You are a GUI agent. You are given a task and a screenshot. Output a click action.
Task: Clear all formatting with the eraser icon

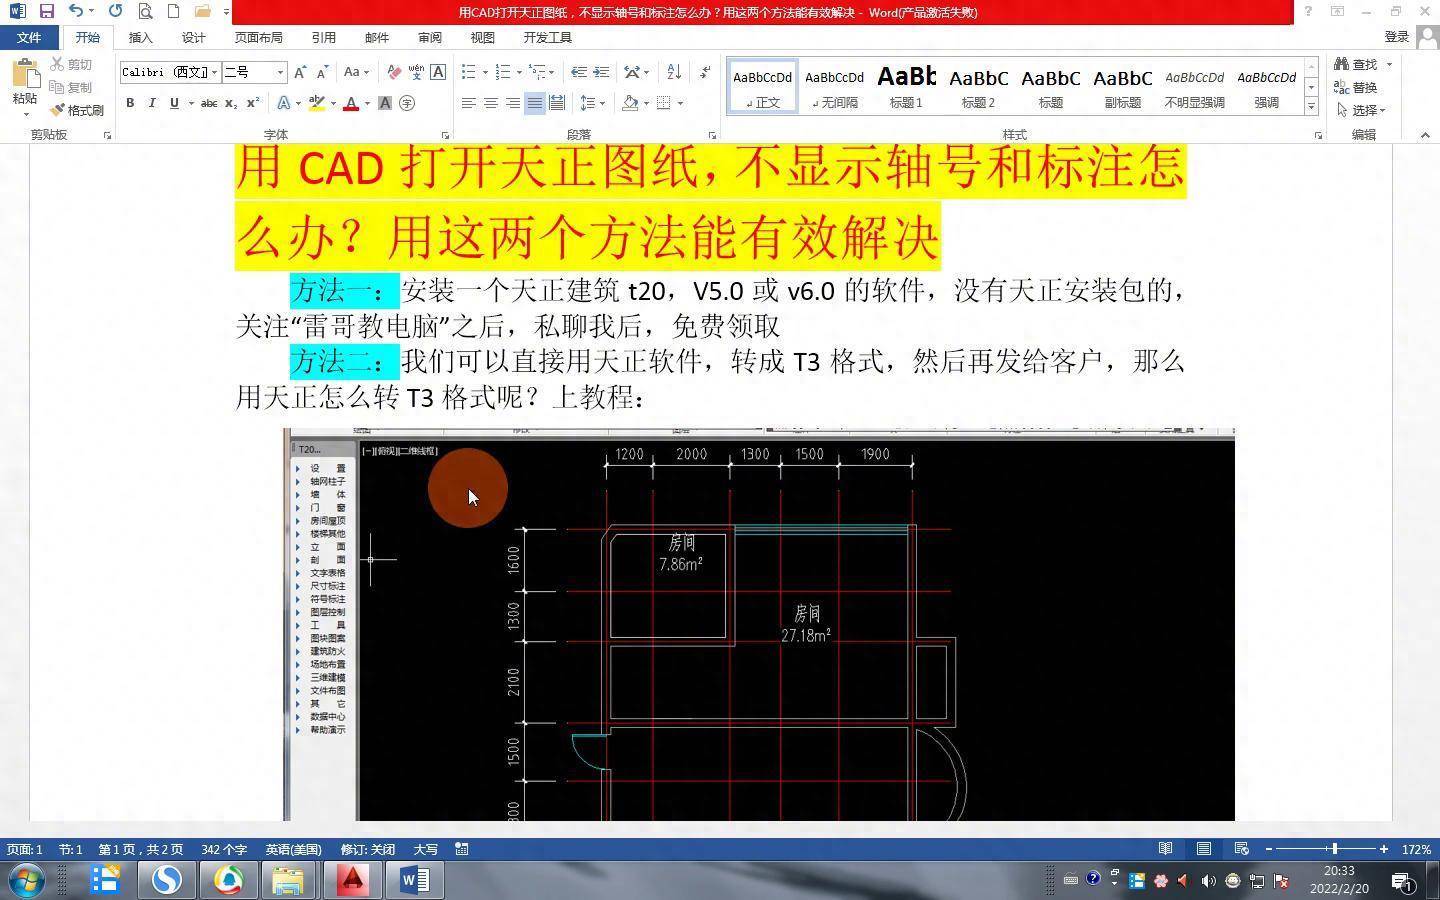coord(394,72)
